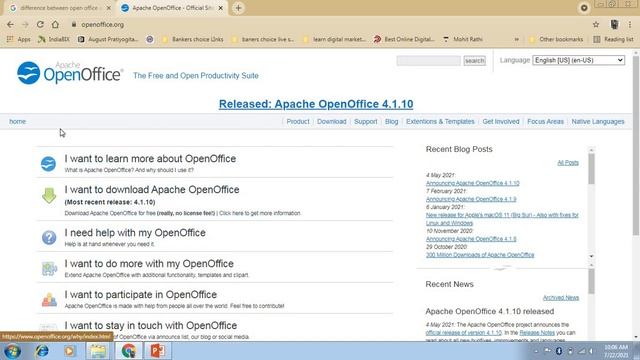Open the Bankers choice links bookmark folder
Image resolution: width=640 pixels, height=360 pixels.
click(x=193, y=39)
